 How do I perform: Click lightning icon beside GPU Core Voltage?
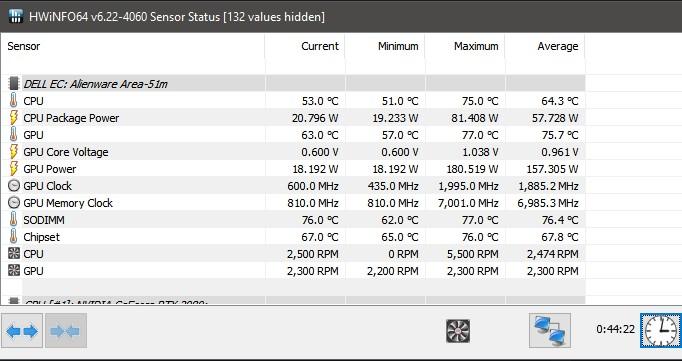coord(14,151)
